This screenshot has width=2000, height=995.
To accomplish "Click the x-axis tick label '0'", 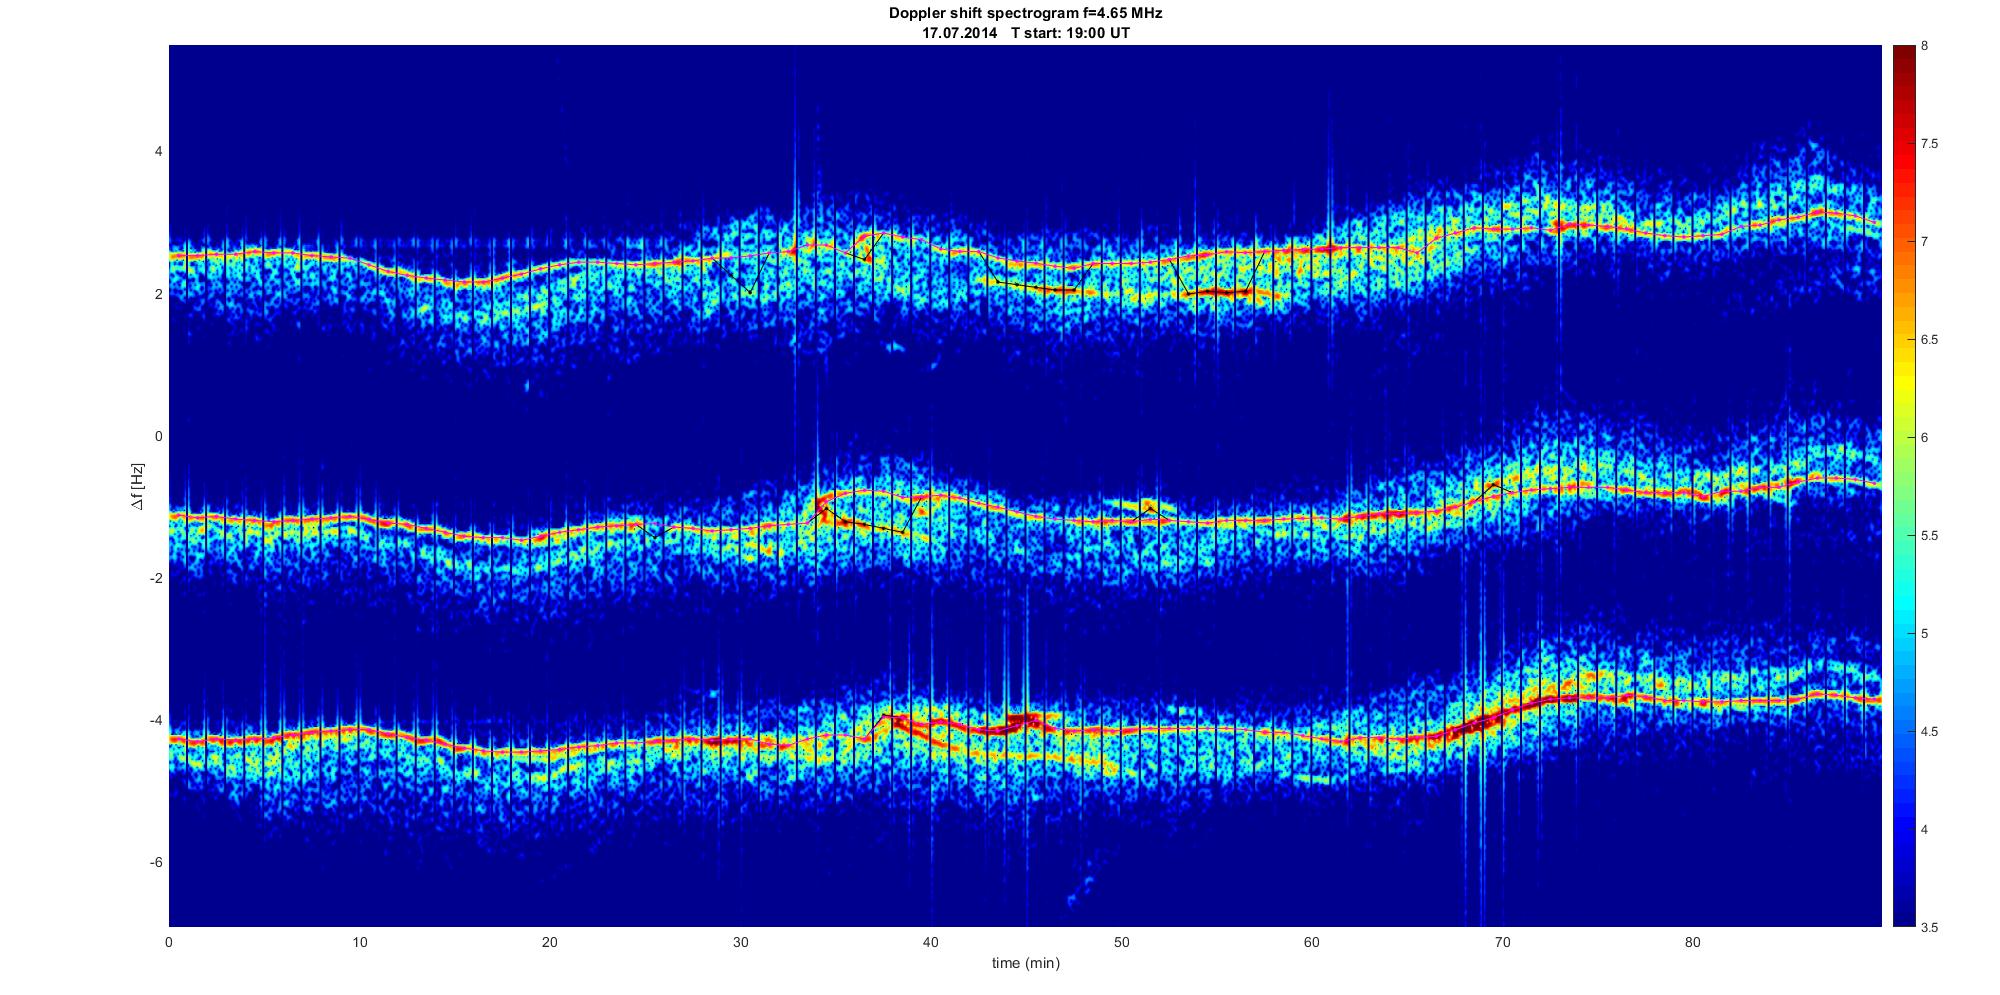I will [169, 942].
